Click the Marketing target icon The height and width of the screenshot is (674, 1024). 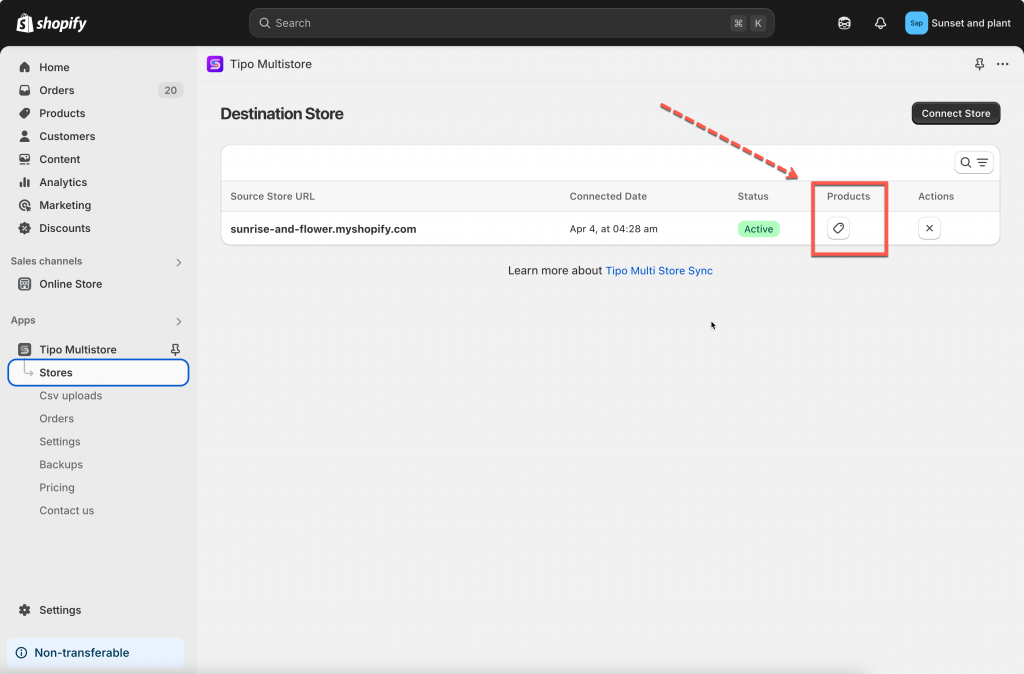(25, 205)
